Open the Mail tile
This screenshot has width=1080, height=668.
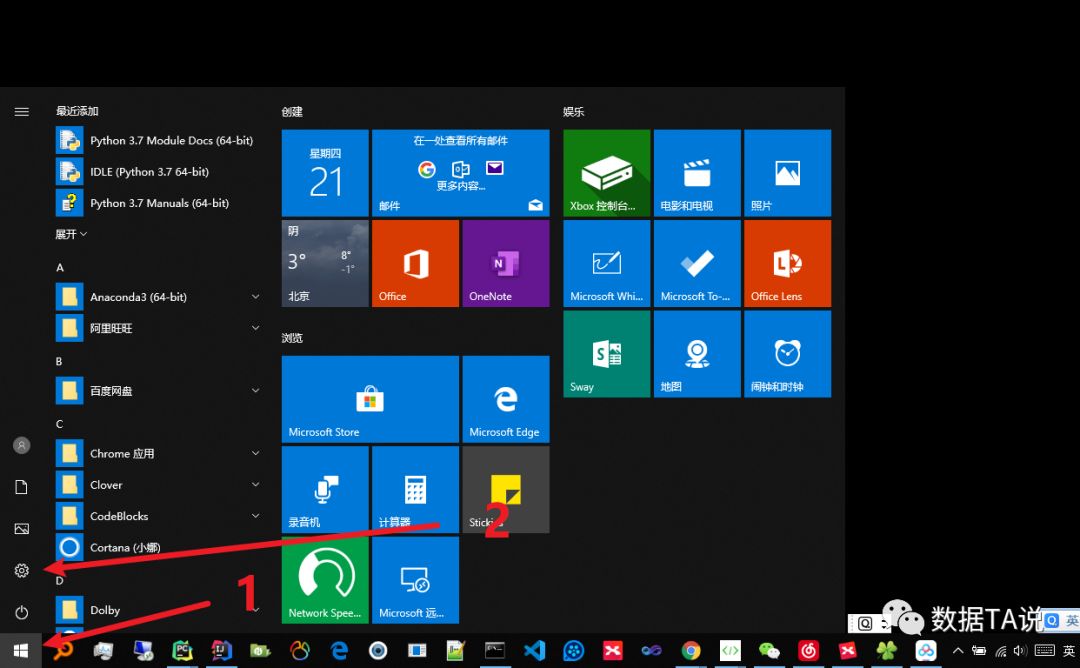pyautogui.click(x=461, y=173)
